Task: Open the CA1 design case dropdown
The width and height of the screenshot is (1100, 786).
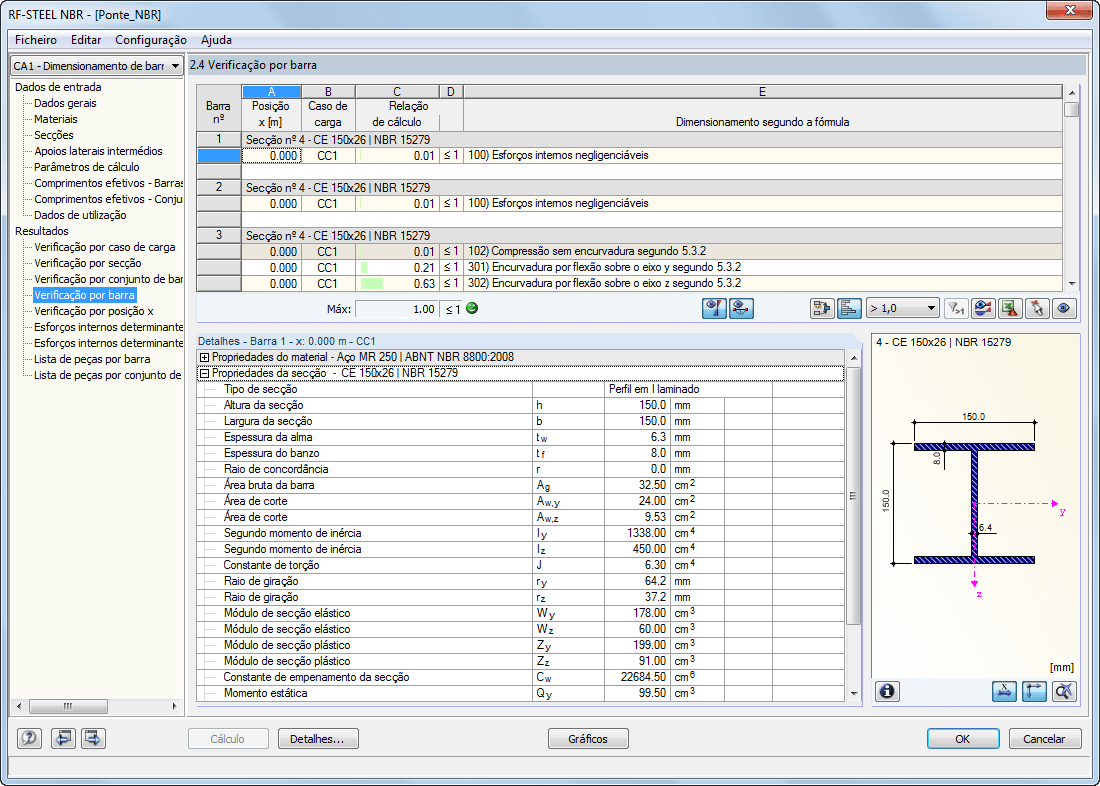Action: coord(97,66)
